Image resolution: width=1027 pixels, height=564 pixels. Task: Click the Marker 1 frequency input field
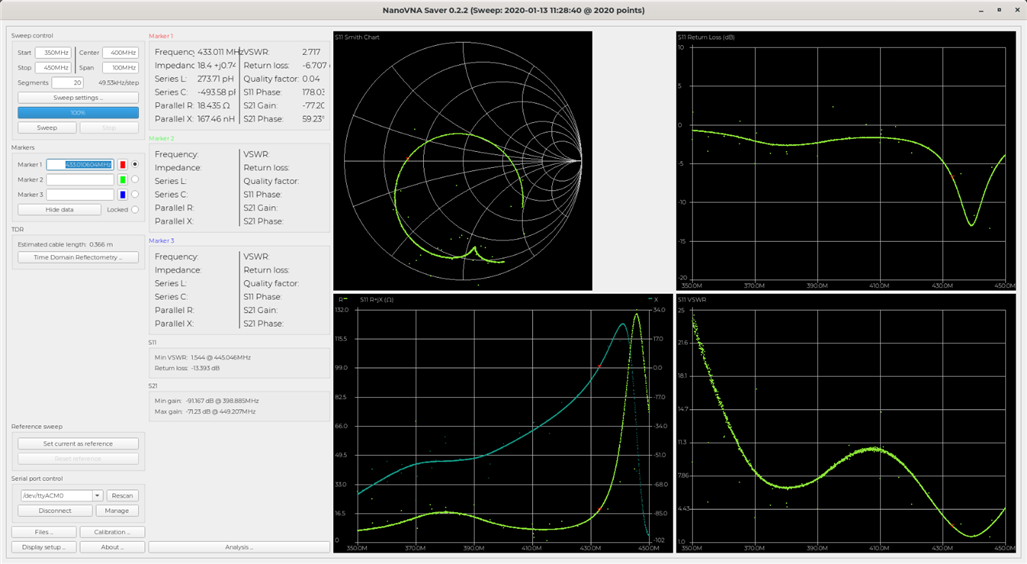(x=80, y=164)
